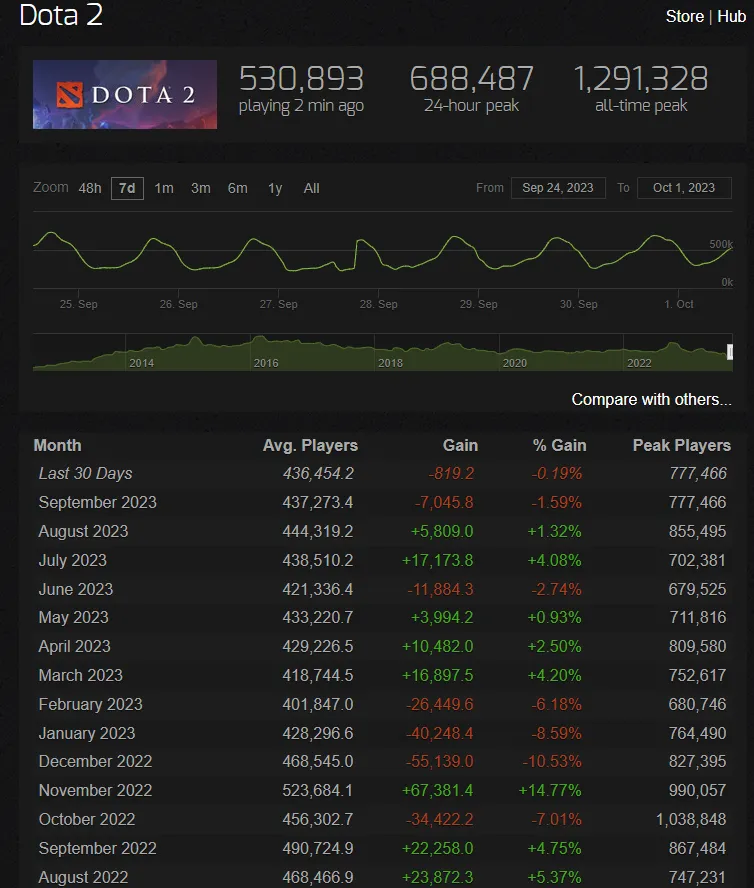The height and width of the screenshot is (888, 754).
Task: Open the Hub link
Action: [731, 16]
